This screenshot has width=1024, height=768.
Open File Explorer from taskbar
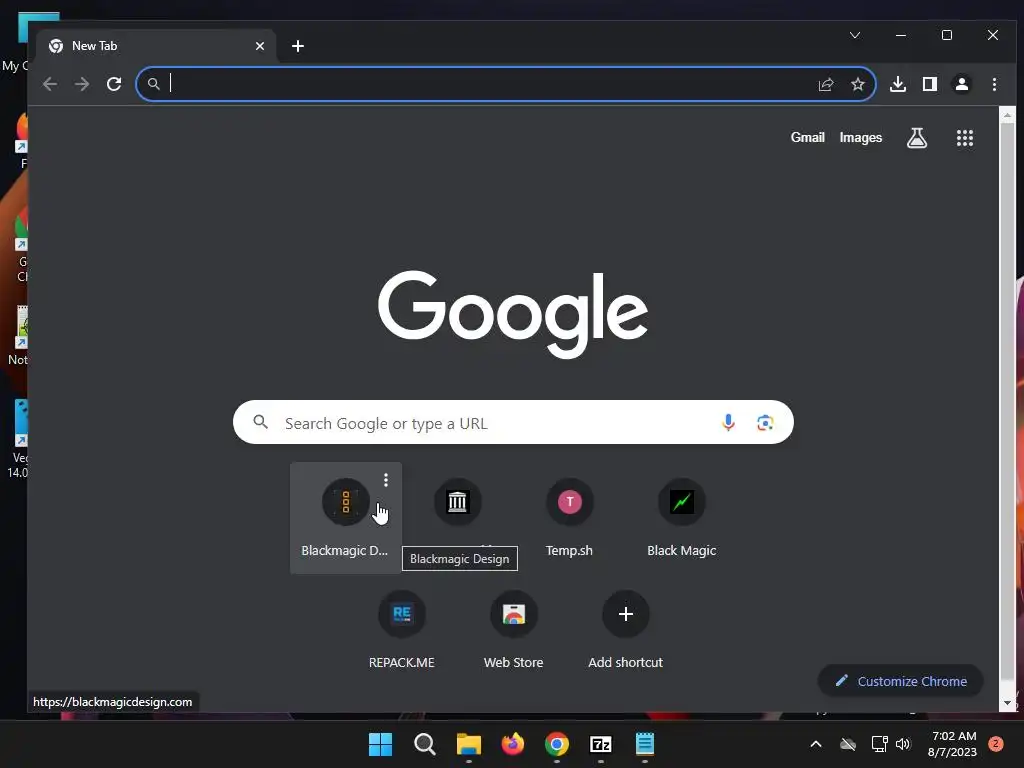(468, 744)
